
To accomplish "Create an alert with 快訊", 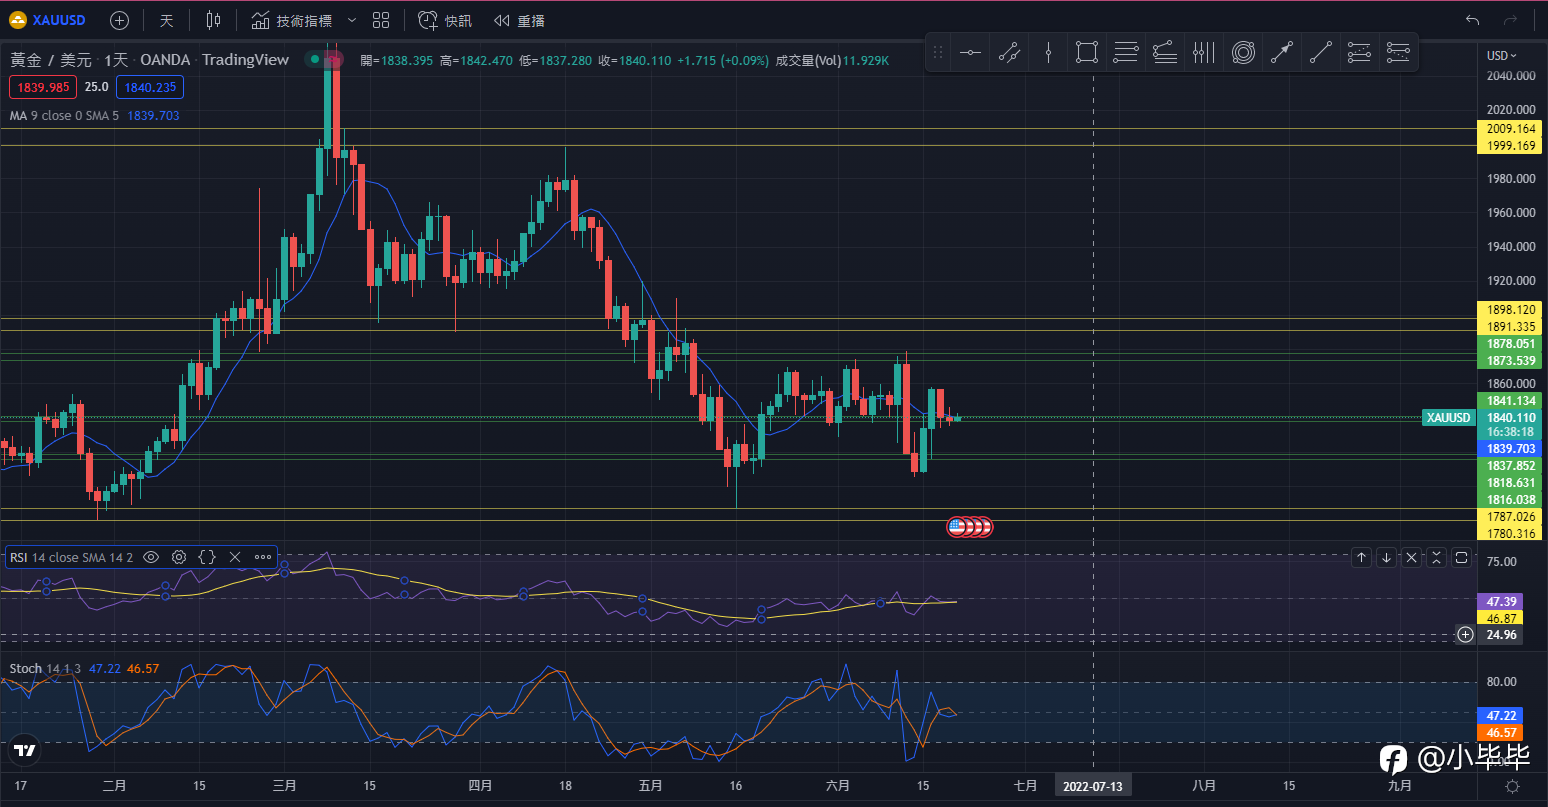I will click(x=445, y=20).
